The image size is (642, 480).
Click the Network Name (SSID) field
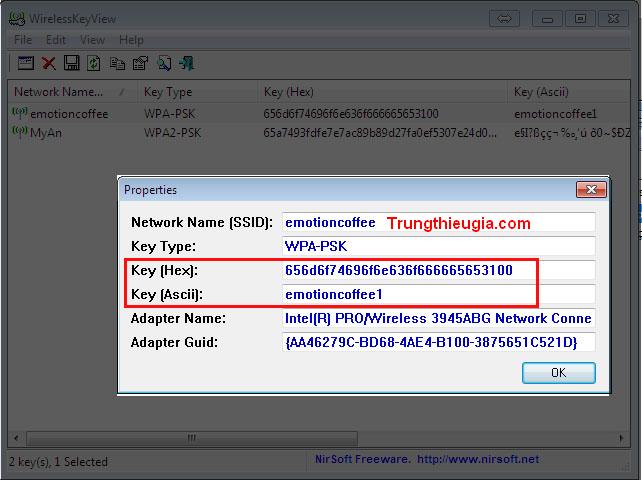tap(439, 222)
